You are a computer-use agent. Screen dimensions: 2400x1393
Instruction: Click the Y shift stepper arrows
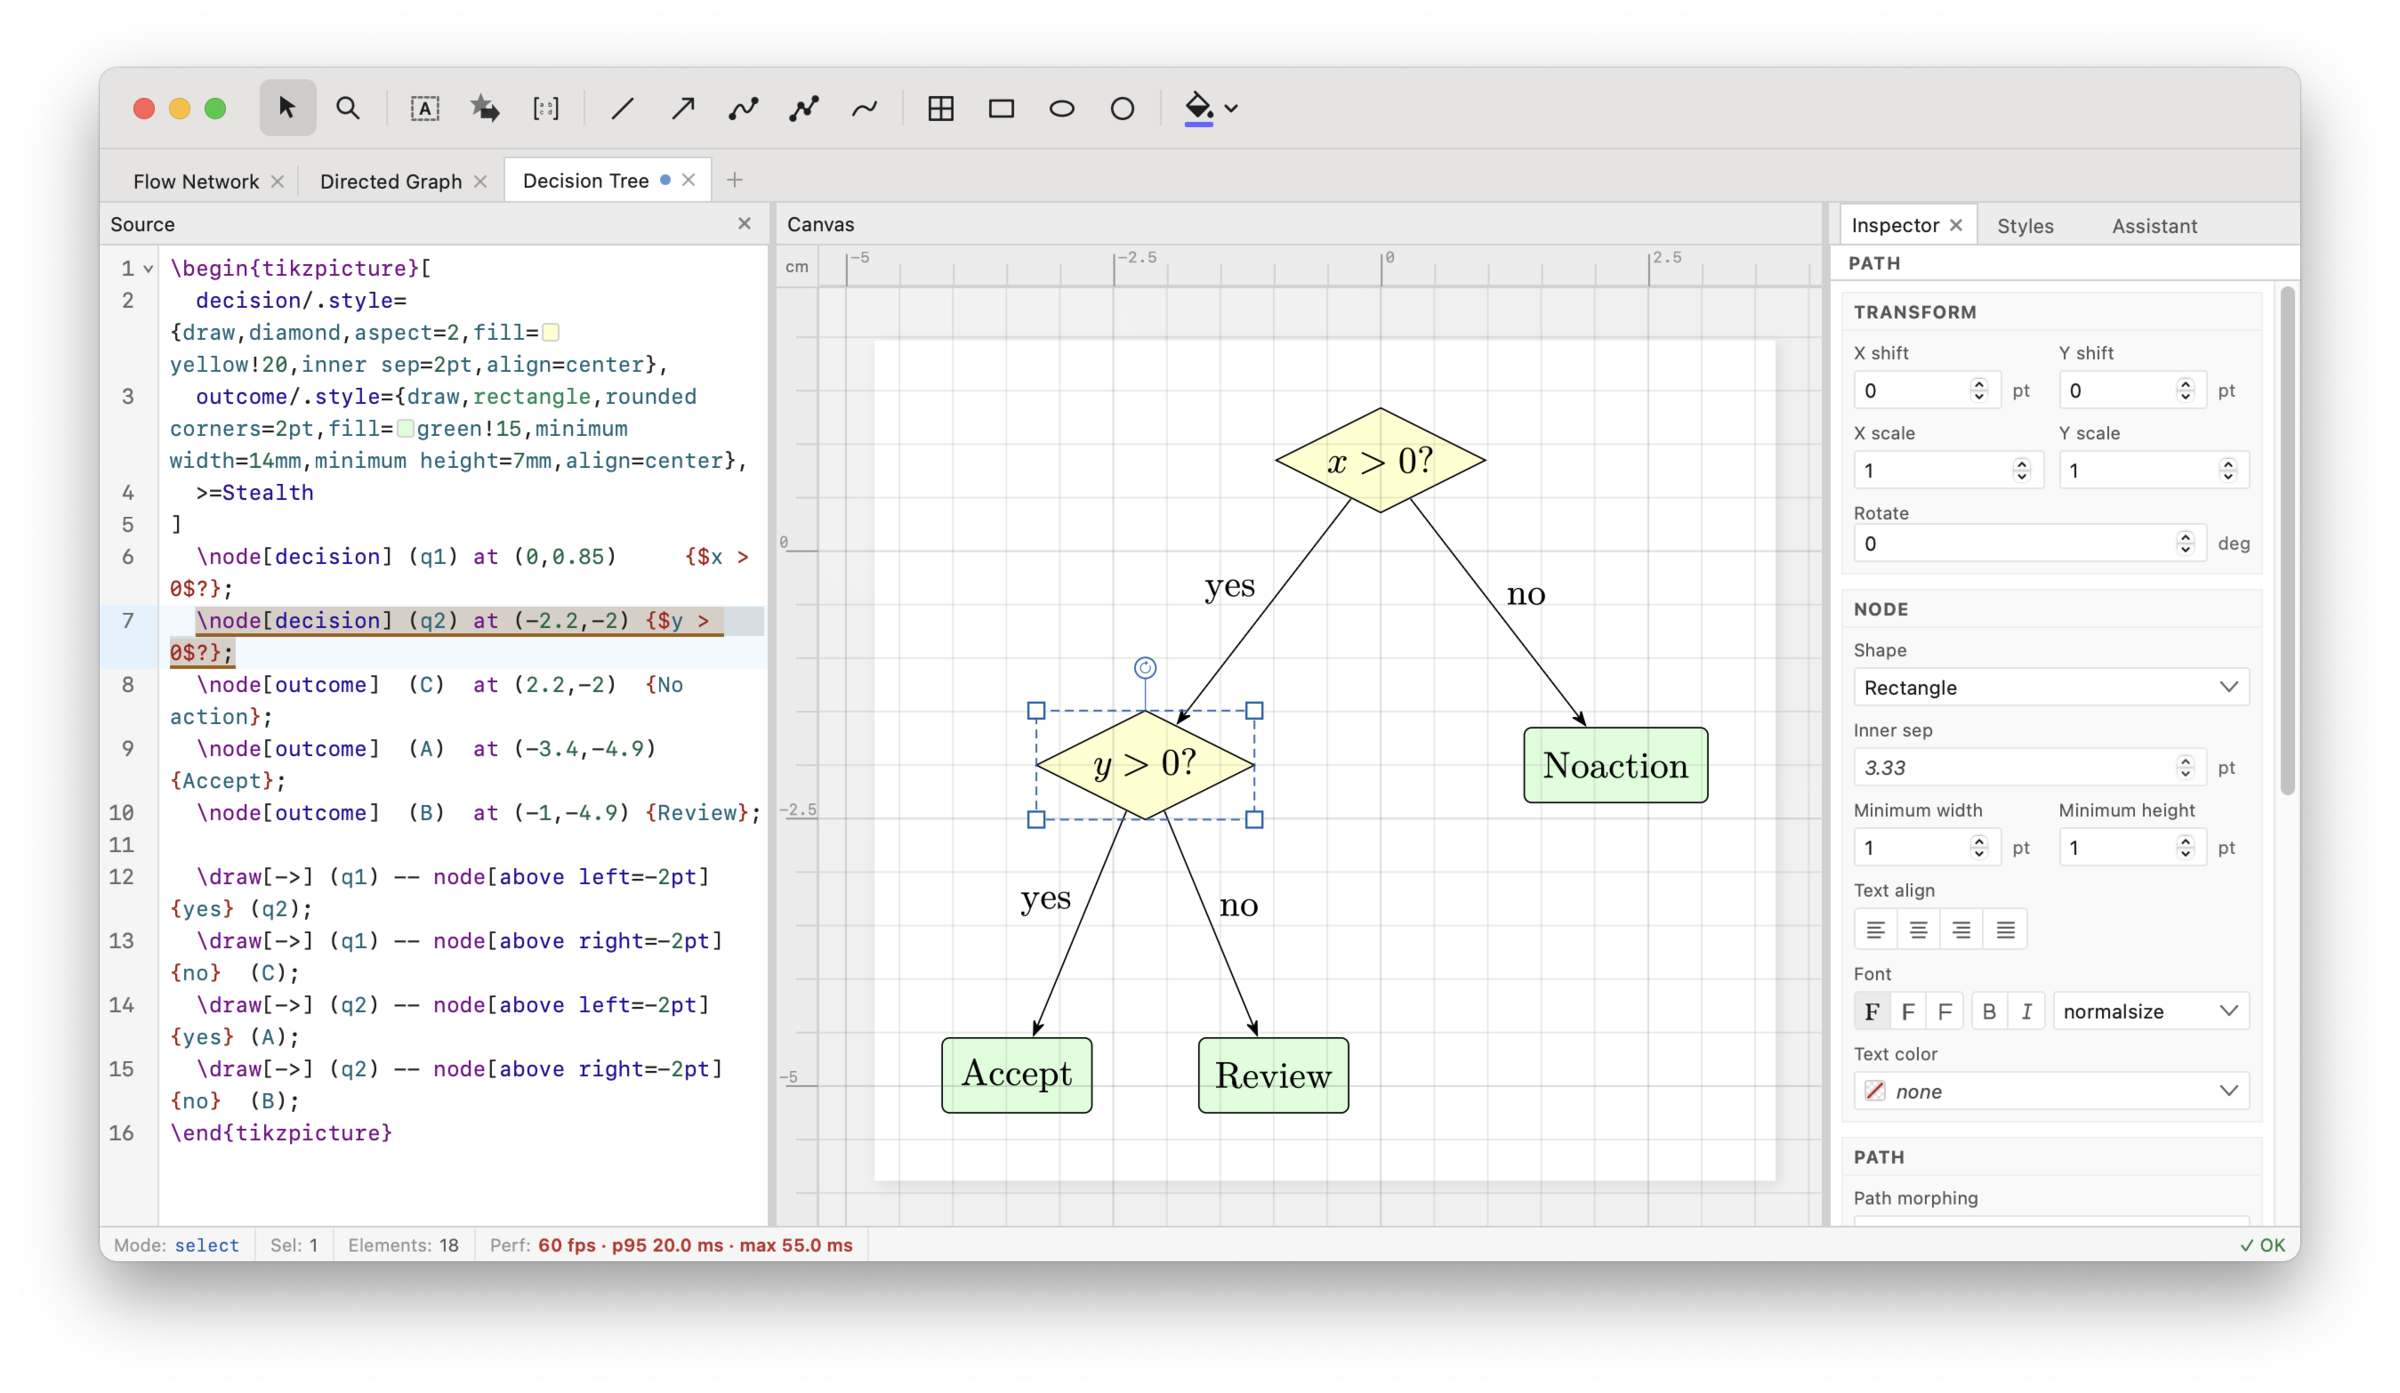click(x=2185, y=390)
